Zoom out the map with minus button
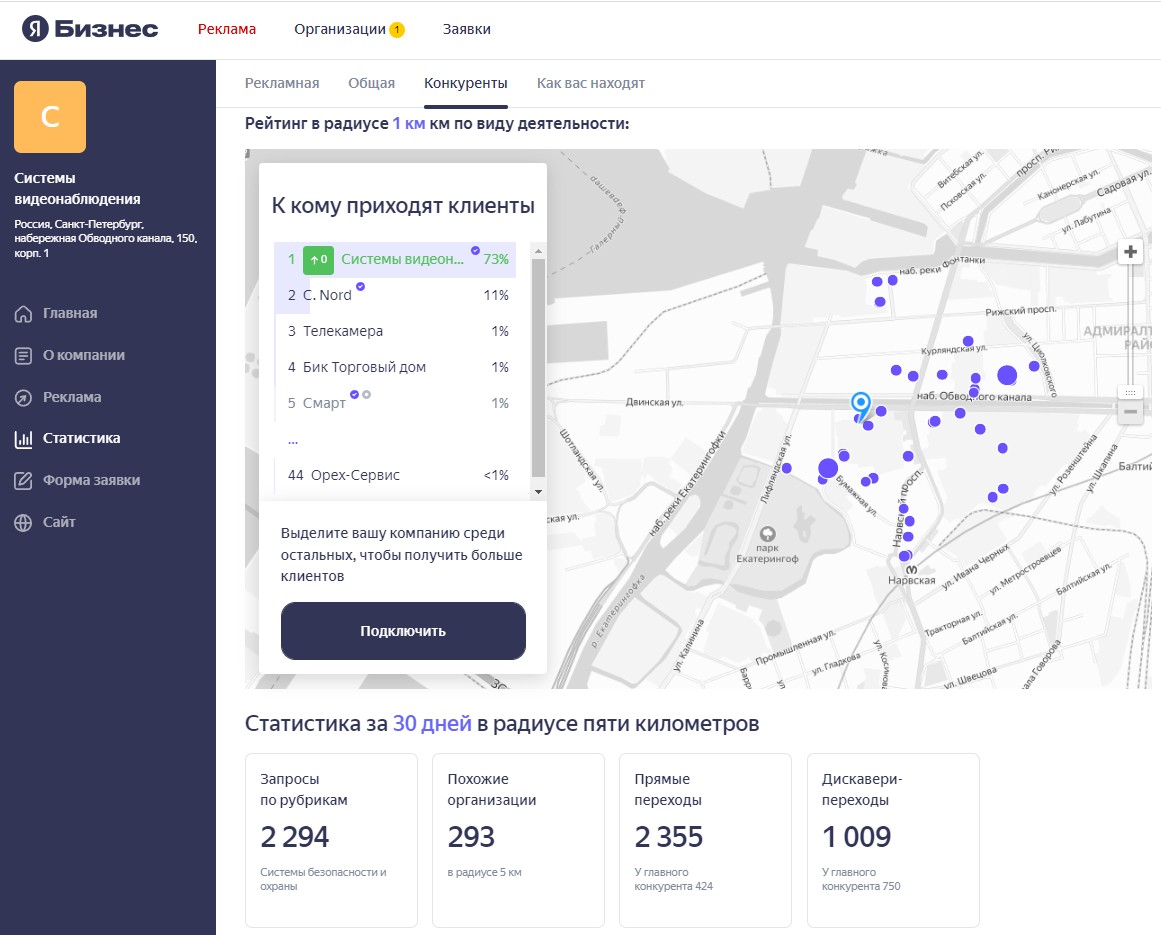This screenshot has height=935, width=1161. [x=1130, y=411]
